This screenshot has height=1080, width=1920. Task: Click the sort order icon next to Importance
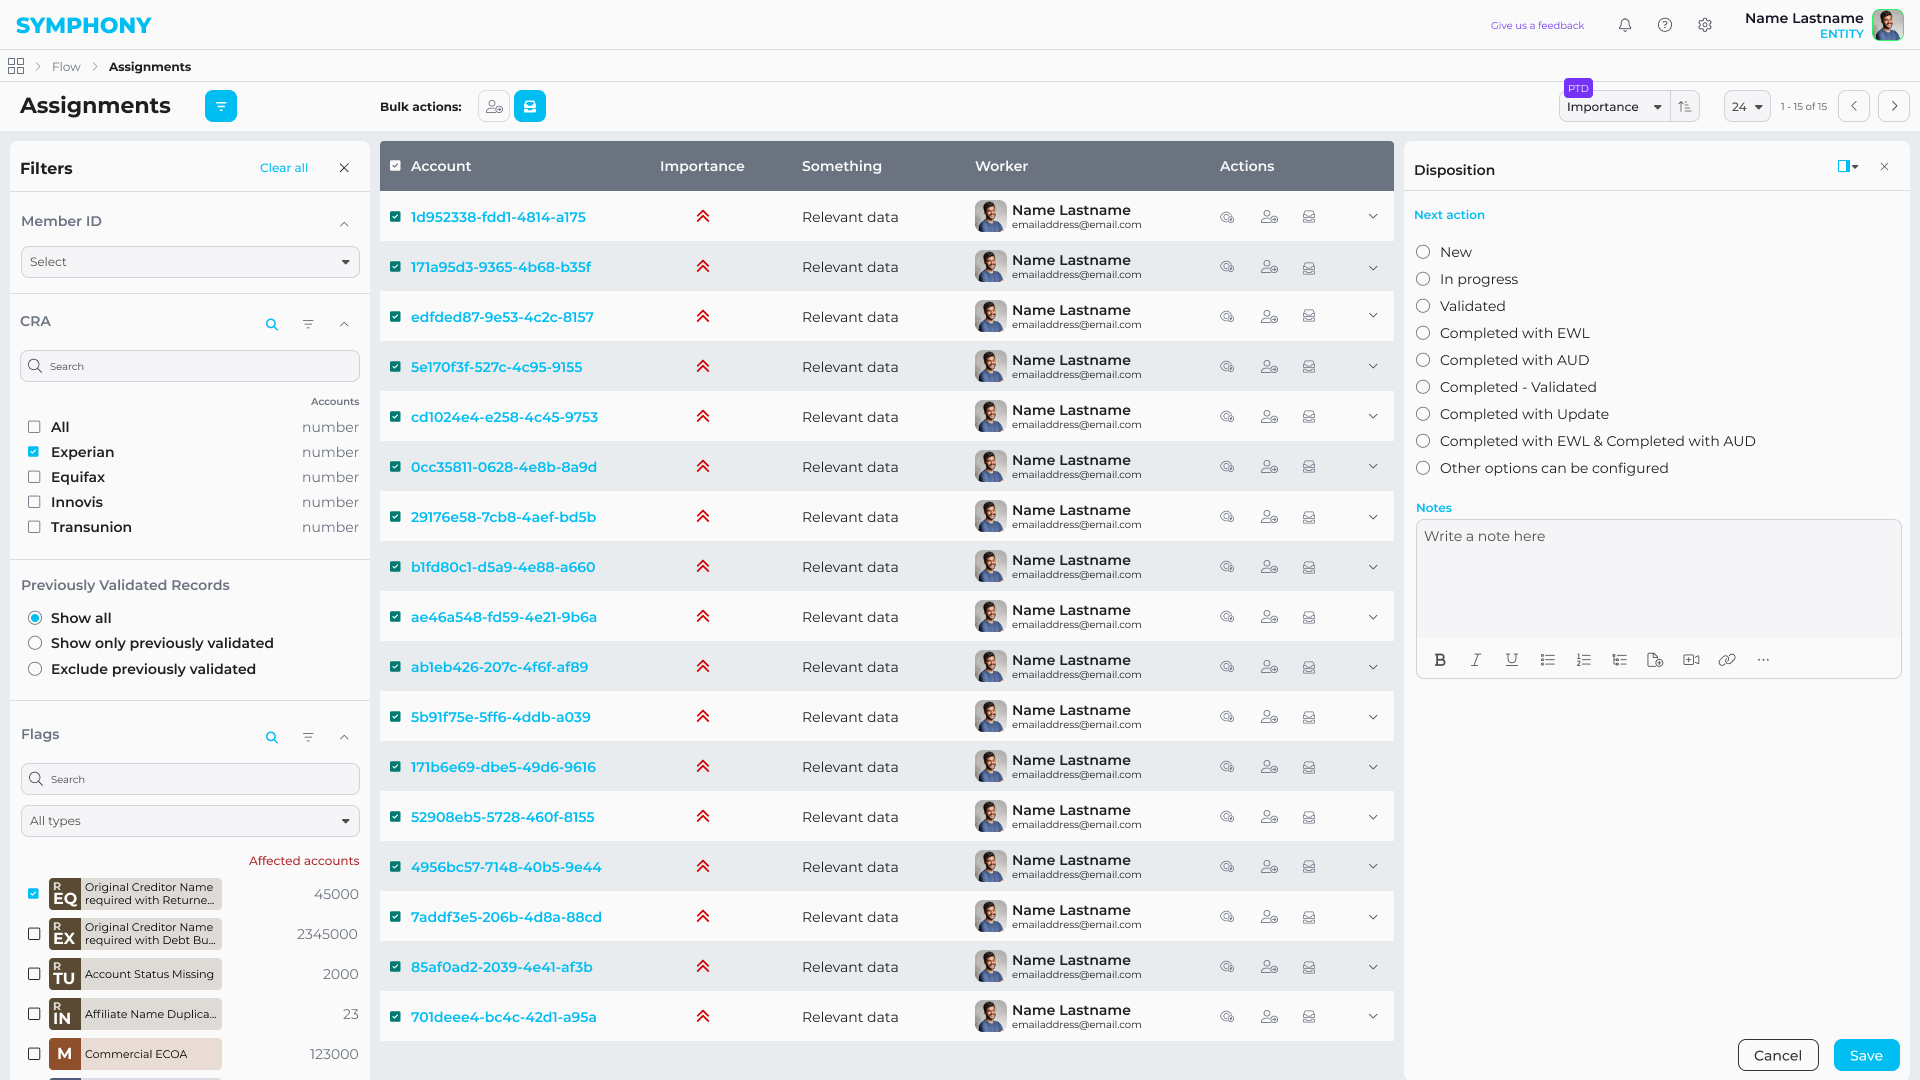point(1685,106)
